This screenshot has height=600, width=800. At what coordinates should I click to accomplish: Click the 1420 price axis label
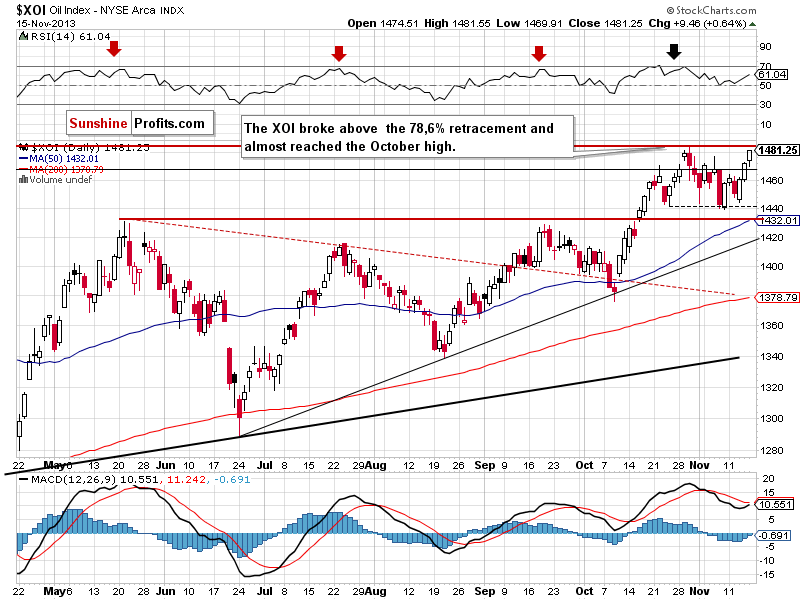click(770, 238)
